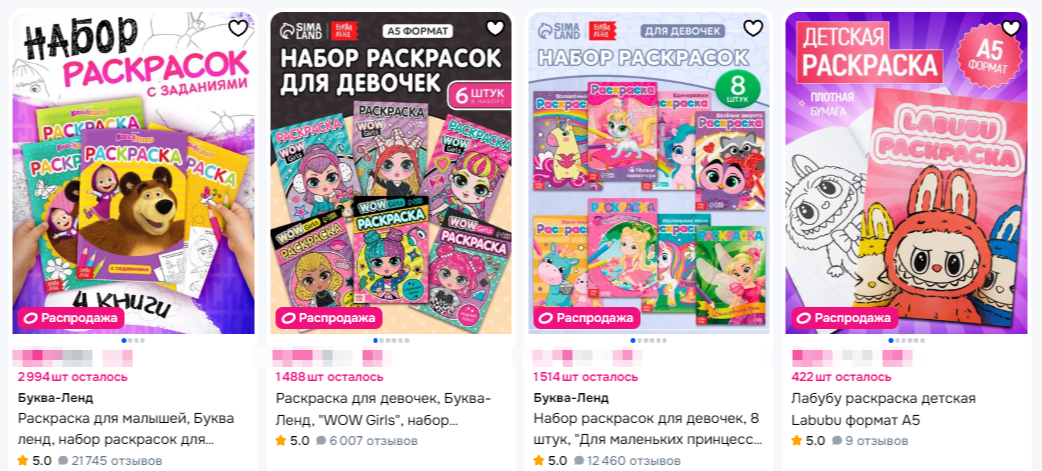This screenshot has width=1042, height=471.
Task: Select image carousel dots under WOW Girls image
Action: point(391,340)
